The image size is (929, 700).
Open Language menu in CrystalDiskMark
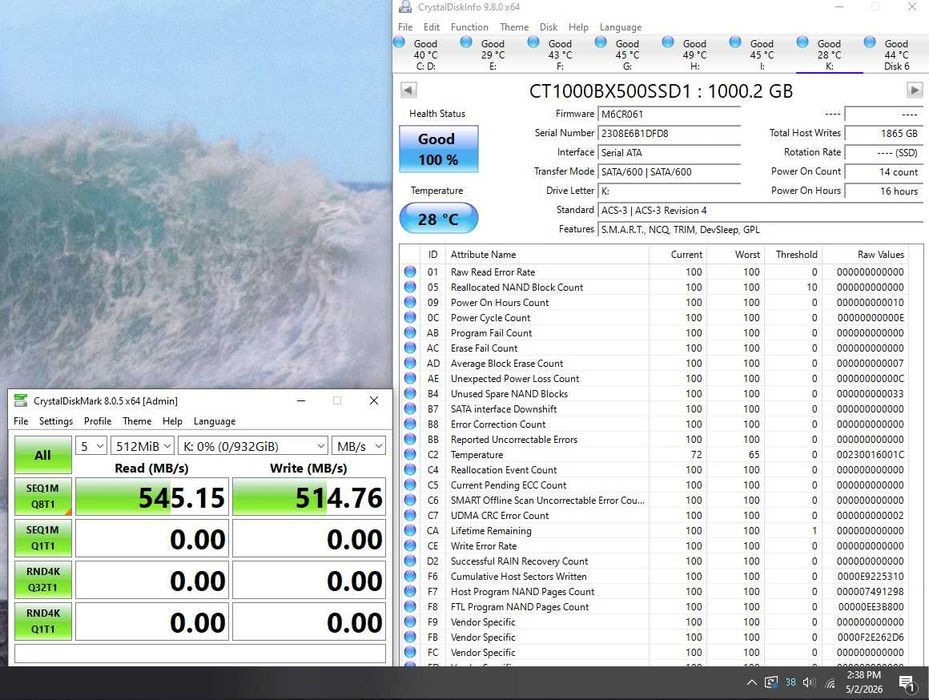click(214, 421)
